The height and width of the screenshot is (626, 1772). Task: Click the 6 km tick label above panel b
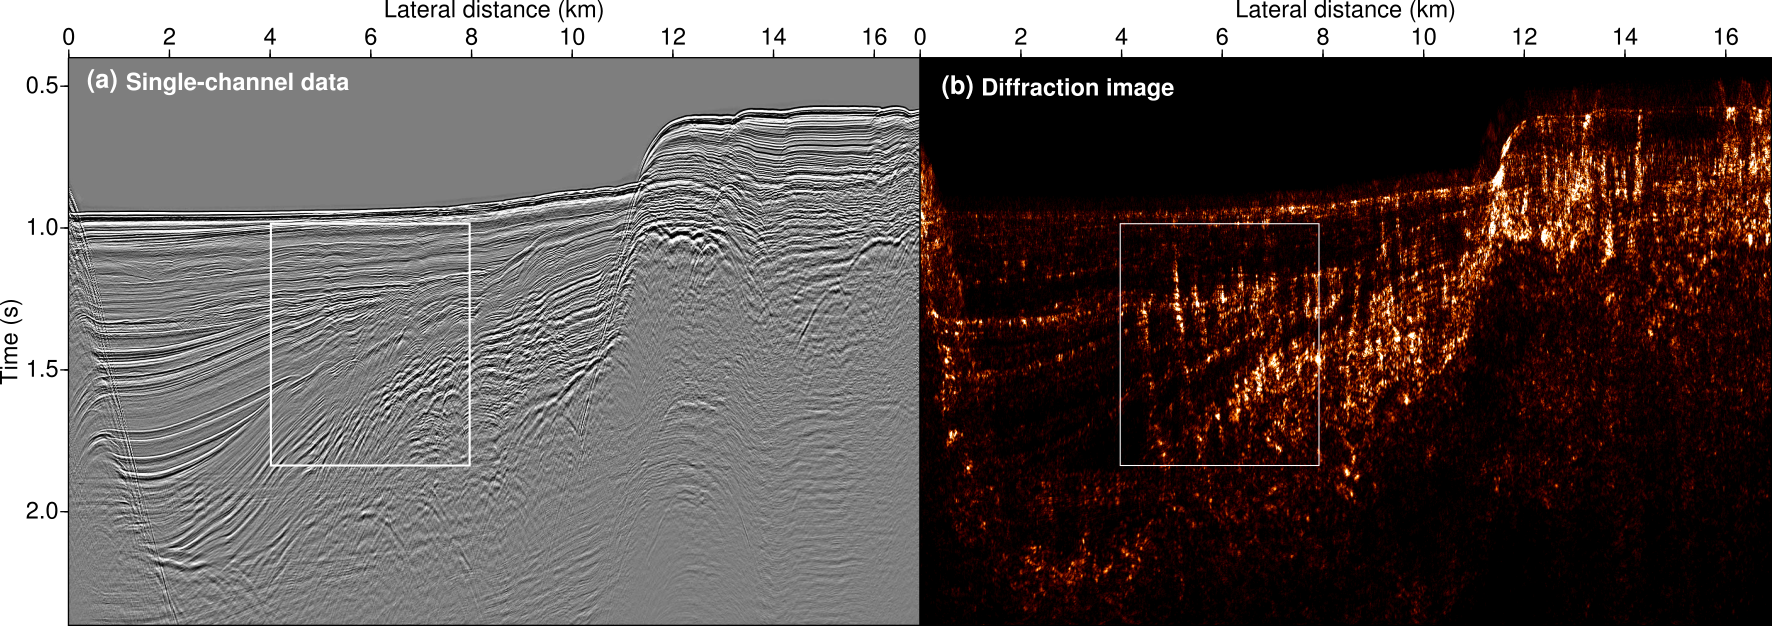[1221, 37]
